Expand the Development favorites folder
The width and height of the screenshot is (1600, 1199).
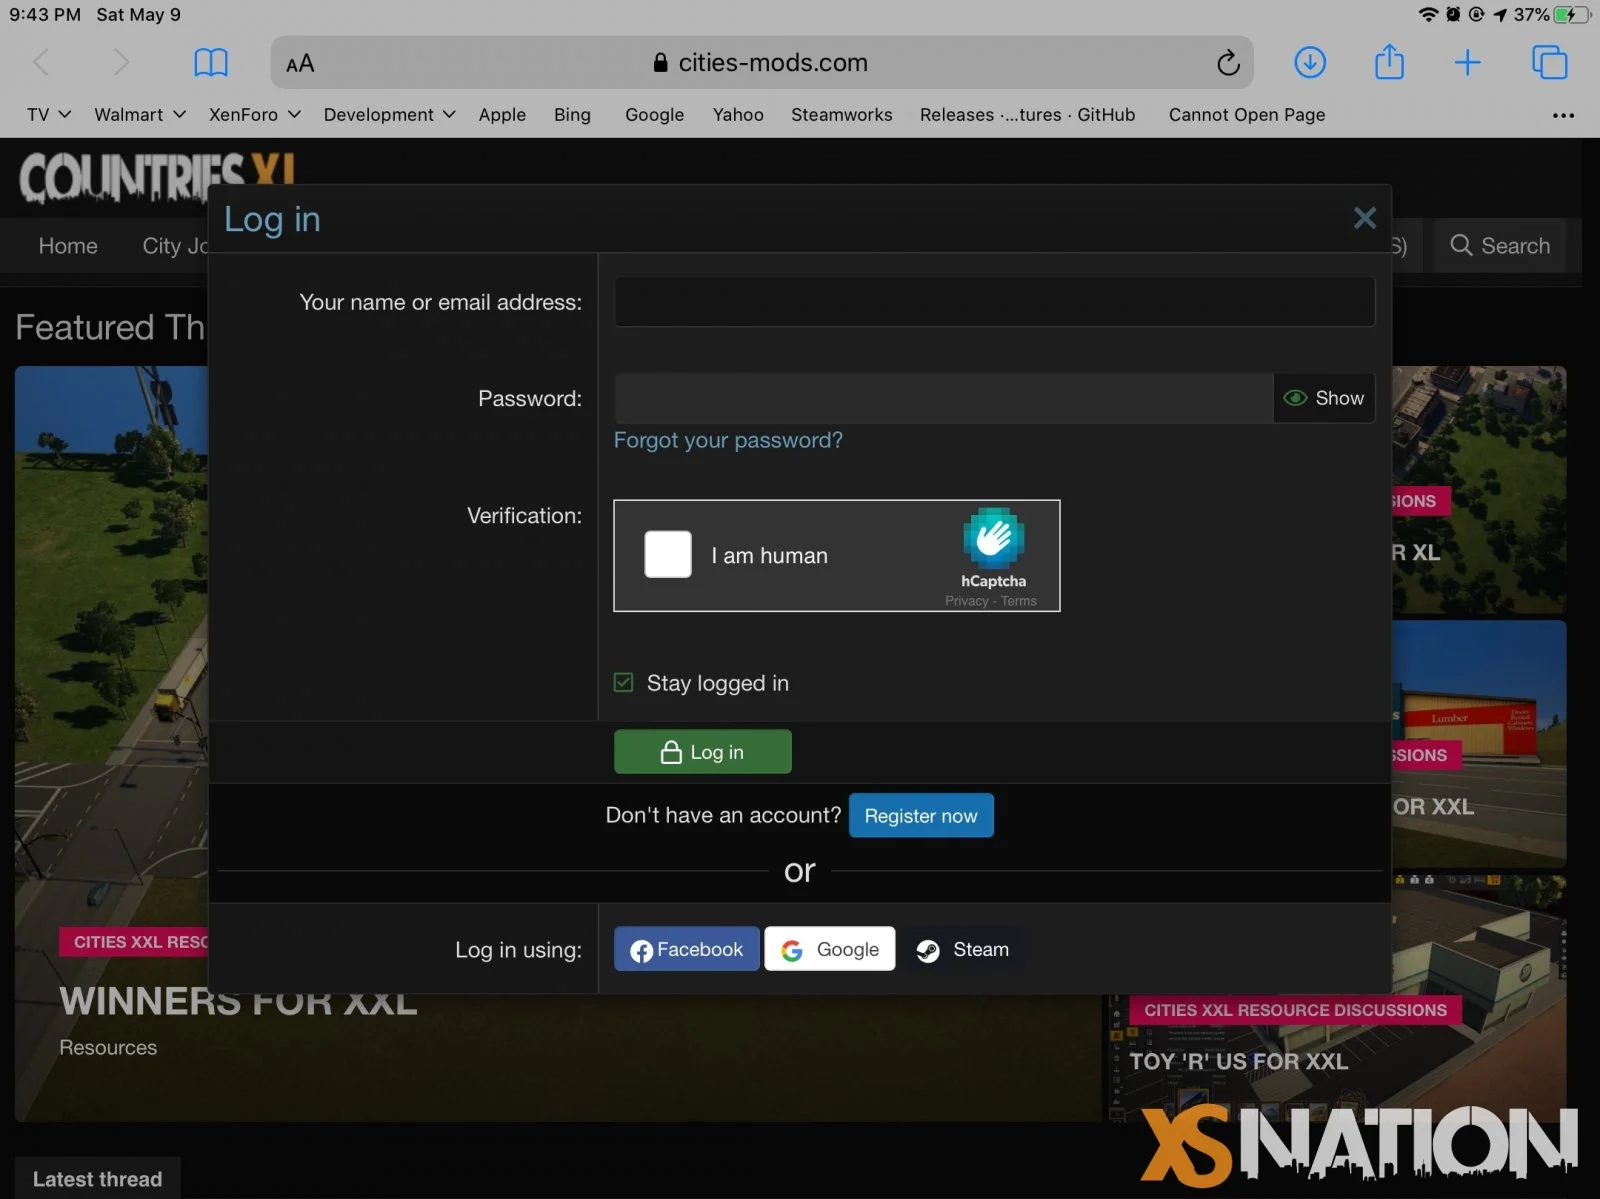pos(390,115)
